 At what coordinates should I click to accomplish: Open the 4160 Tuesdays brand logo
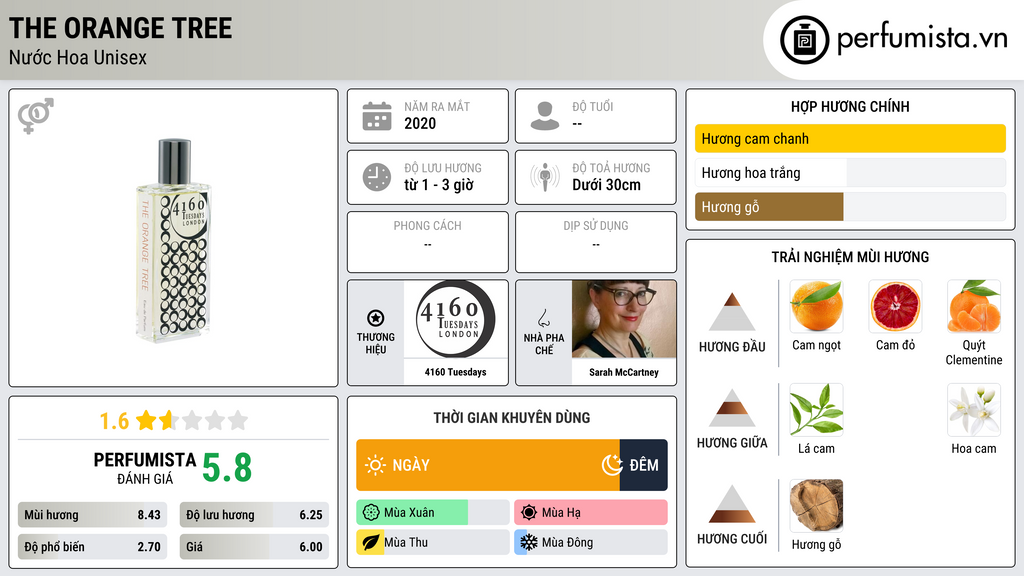click(x=456, y=319)
